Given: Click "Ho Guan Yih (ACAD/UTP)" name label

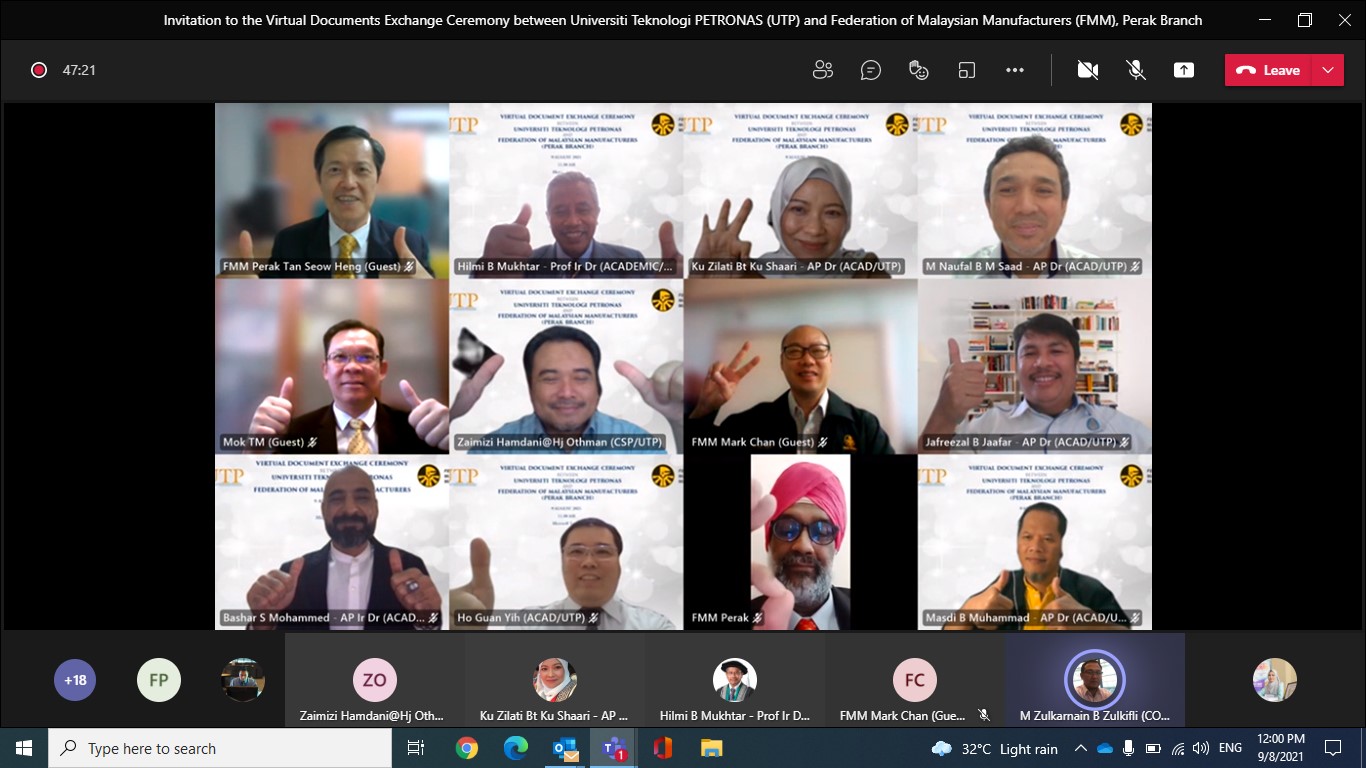Looking at the screenshot, I should pyautogui.click(x=521, y=618).
